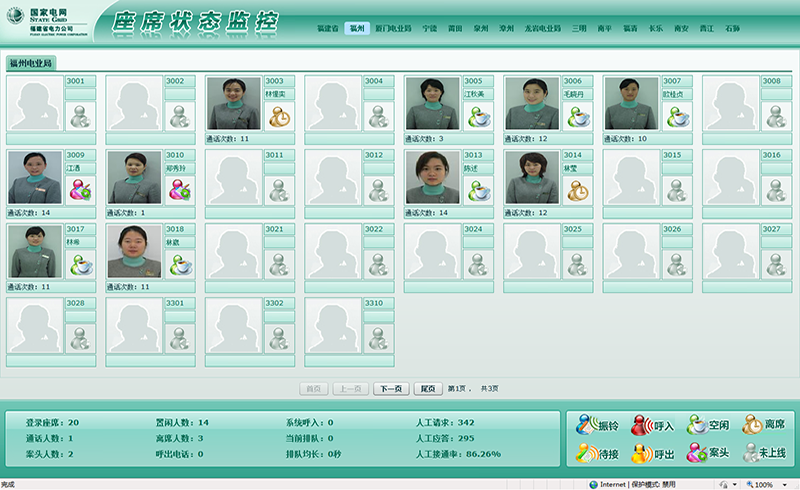Click the agent photo for seat 3018
The image size is (800, 490).
tap(135, 252)
